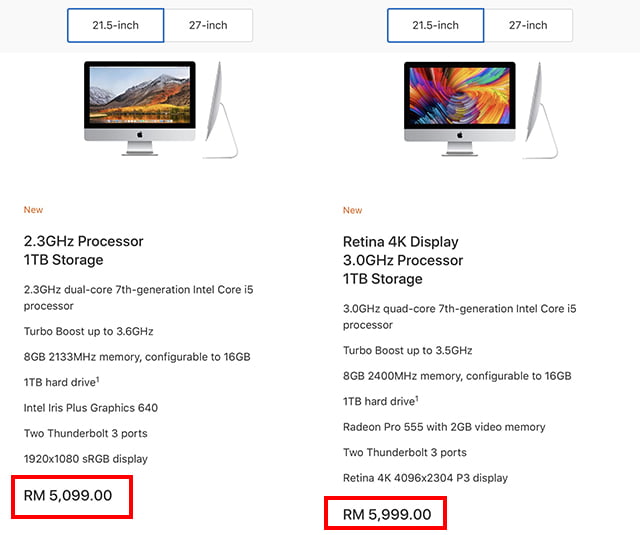Select 21.5-inch size for the 2.3GHz iMac
The image size is (640, 535).
[x=116, y=25]
